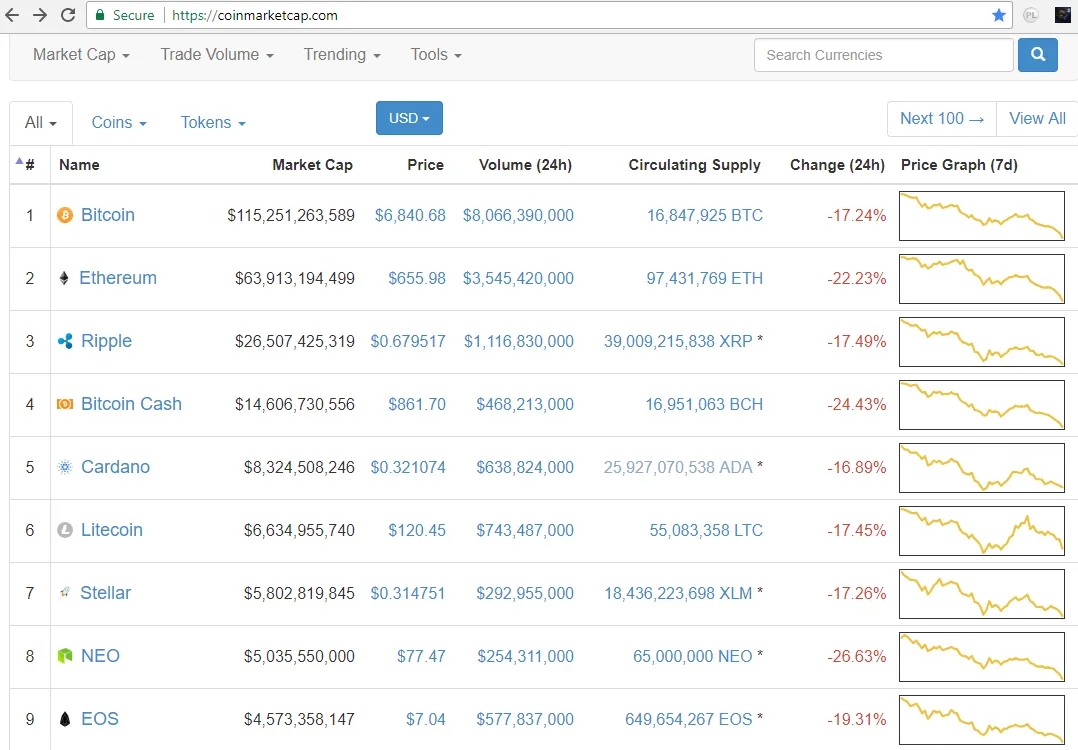Click the magnifier search button
The image size is (1078, 750).
click(1037, 54)
